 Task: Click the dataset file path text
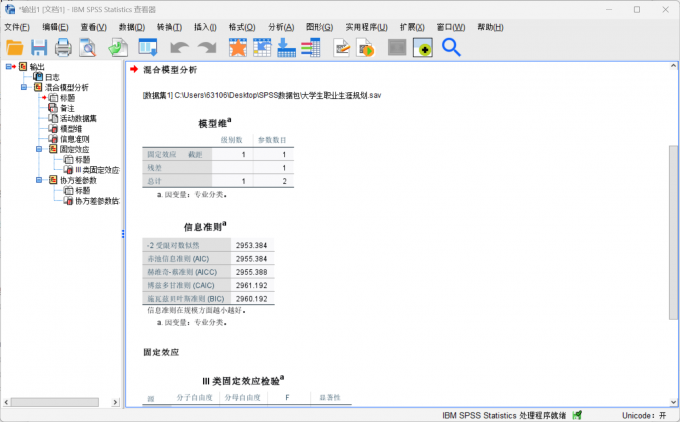coord(262,95)
